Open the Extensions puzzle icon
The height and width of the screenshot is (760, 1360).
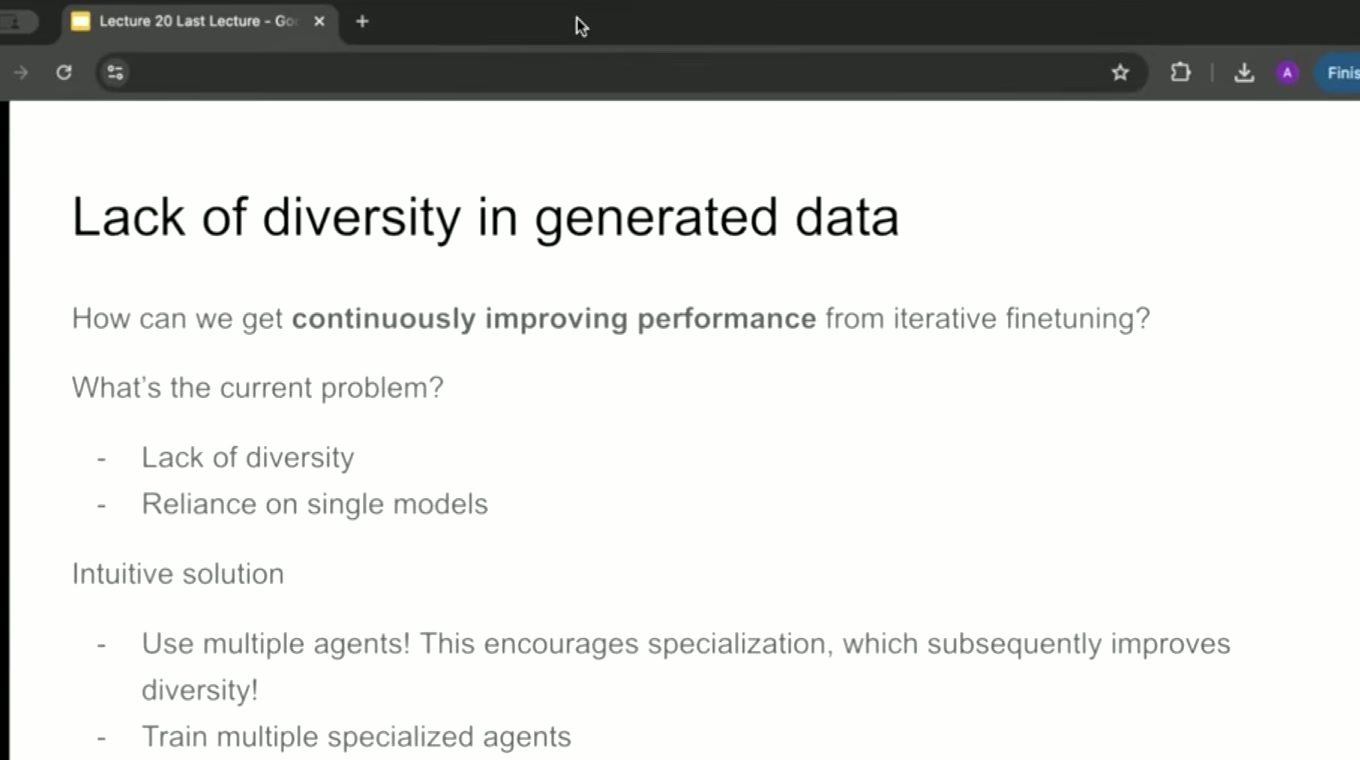[x=1181, y=72]
